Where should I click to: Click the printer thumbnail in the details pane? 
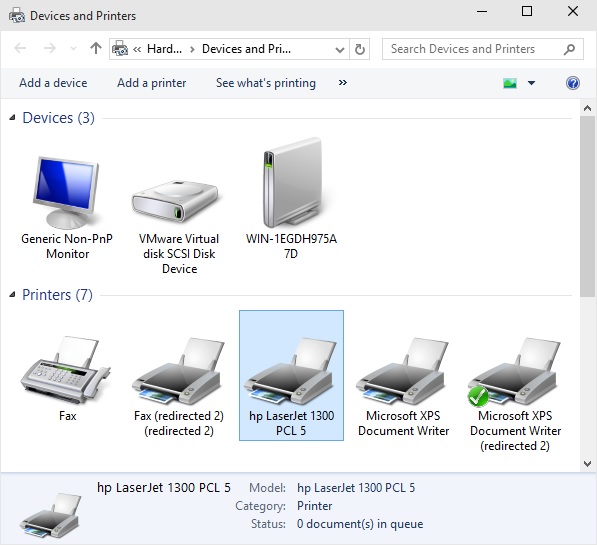point(50,515)
